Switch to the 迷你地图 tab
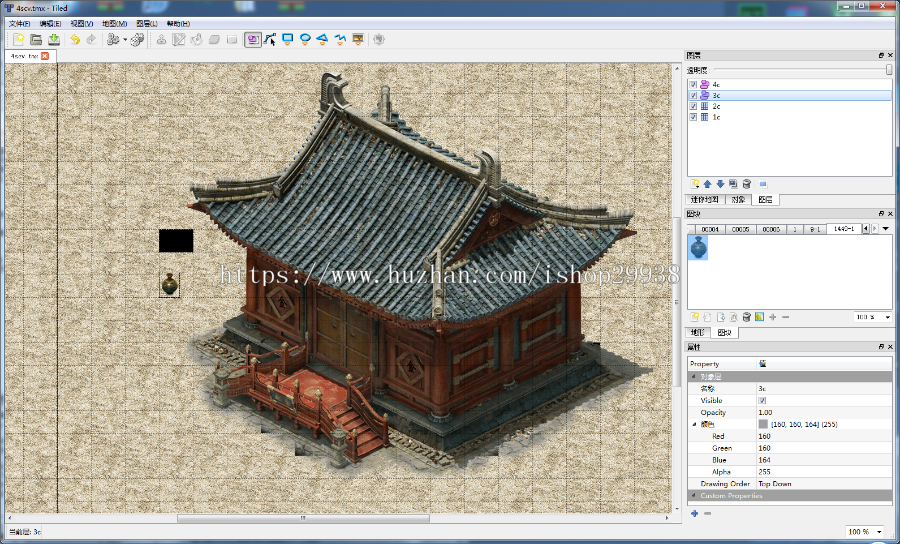This screenshot has height=544, width=900. click(x=704, y=200)
